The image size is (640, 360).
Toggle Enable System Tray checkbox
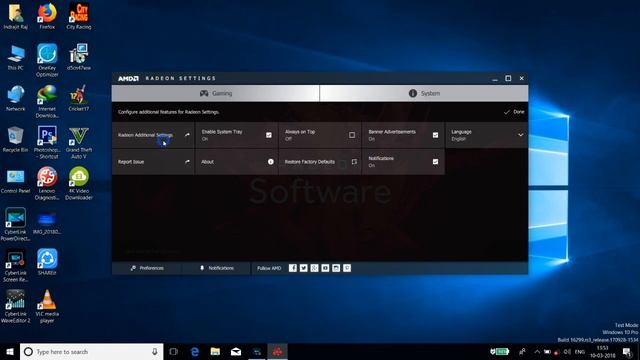click(269, 135)
